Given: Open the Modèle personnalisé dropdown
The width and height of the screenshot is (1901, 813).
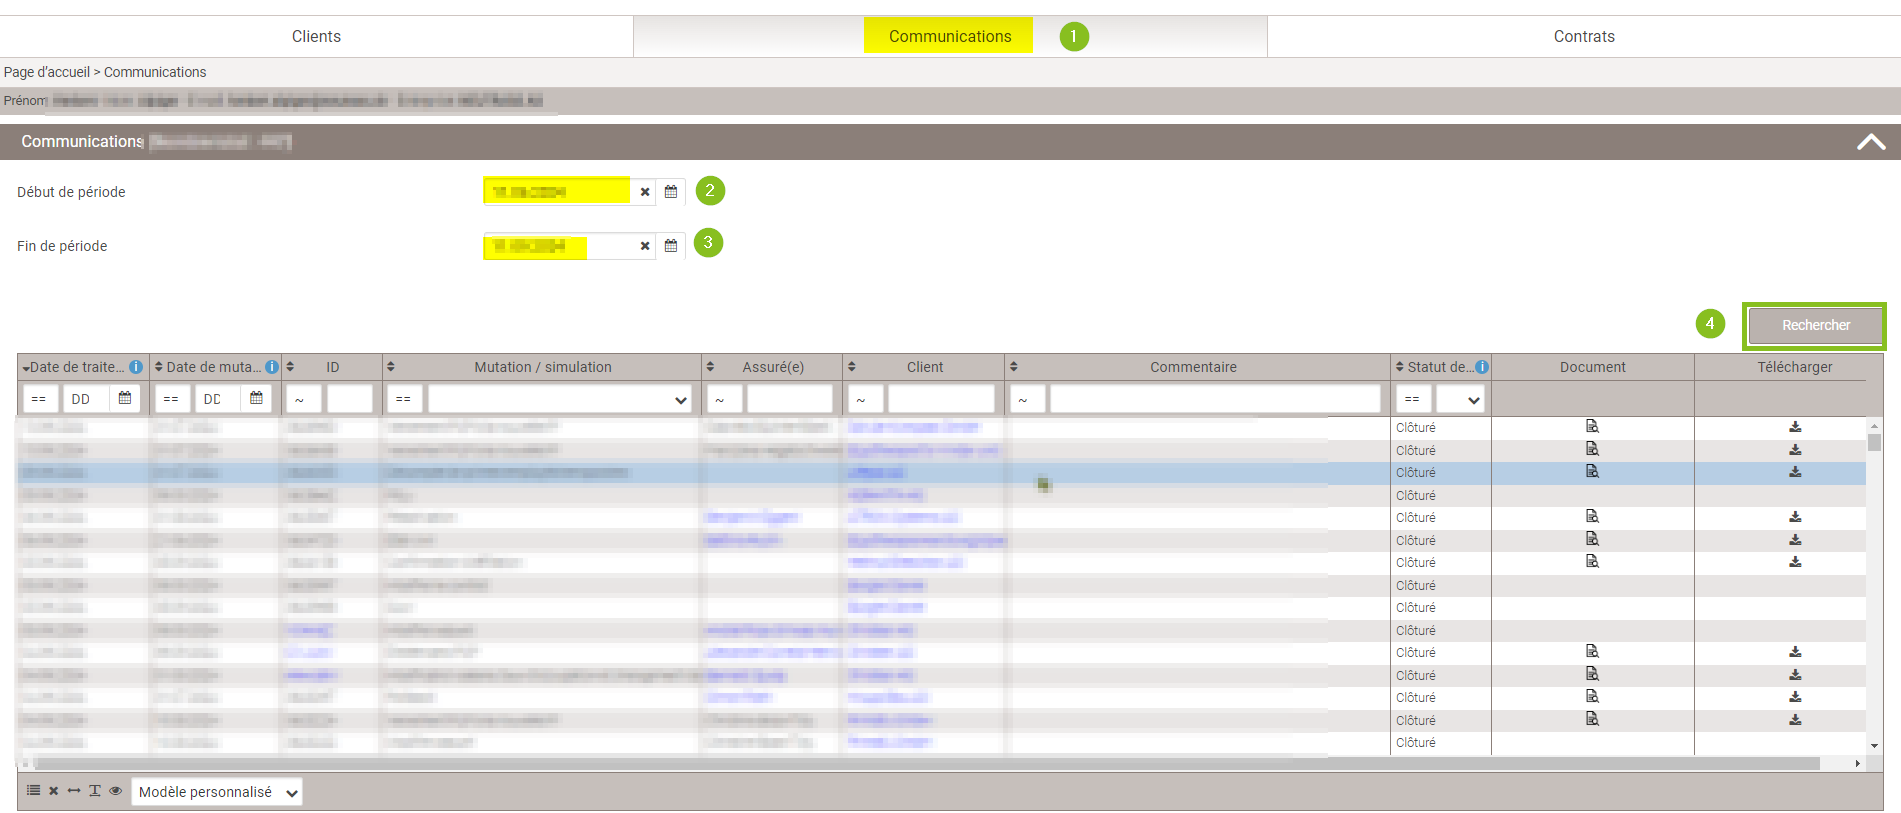Looking at the screenshot, I should tap(217, 792).
